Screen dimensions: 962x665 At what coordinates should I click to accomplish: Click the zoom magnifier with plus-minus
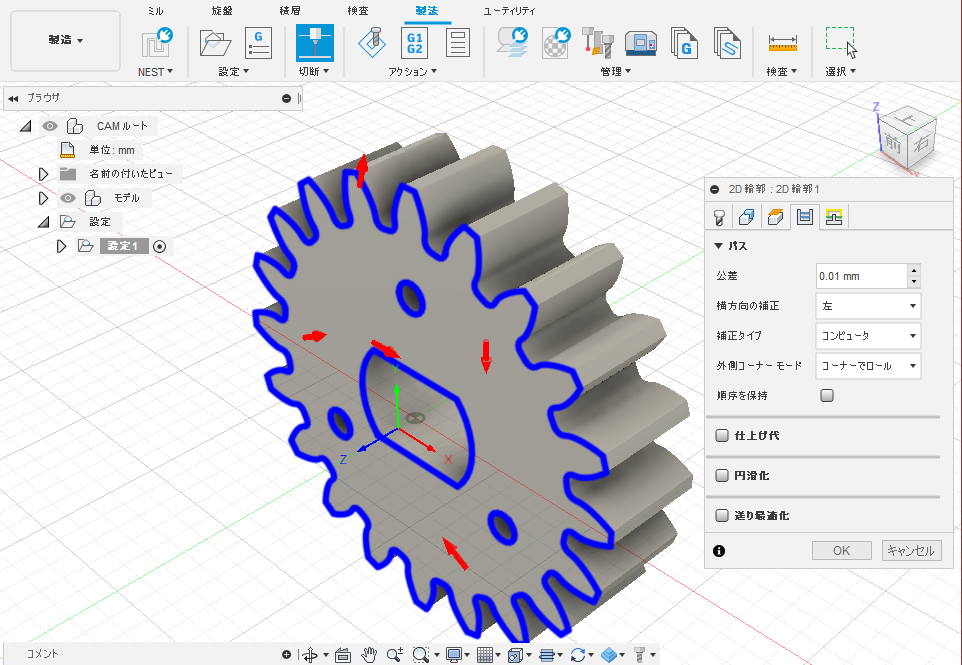pos(395,655)
